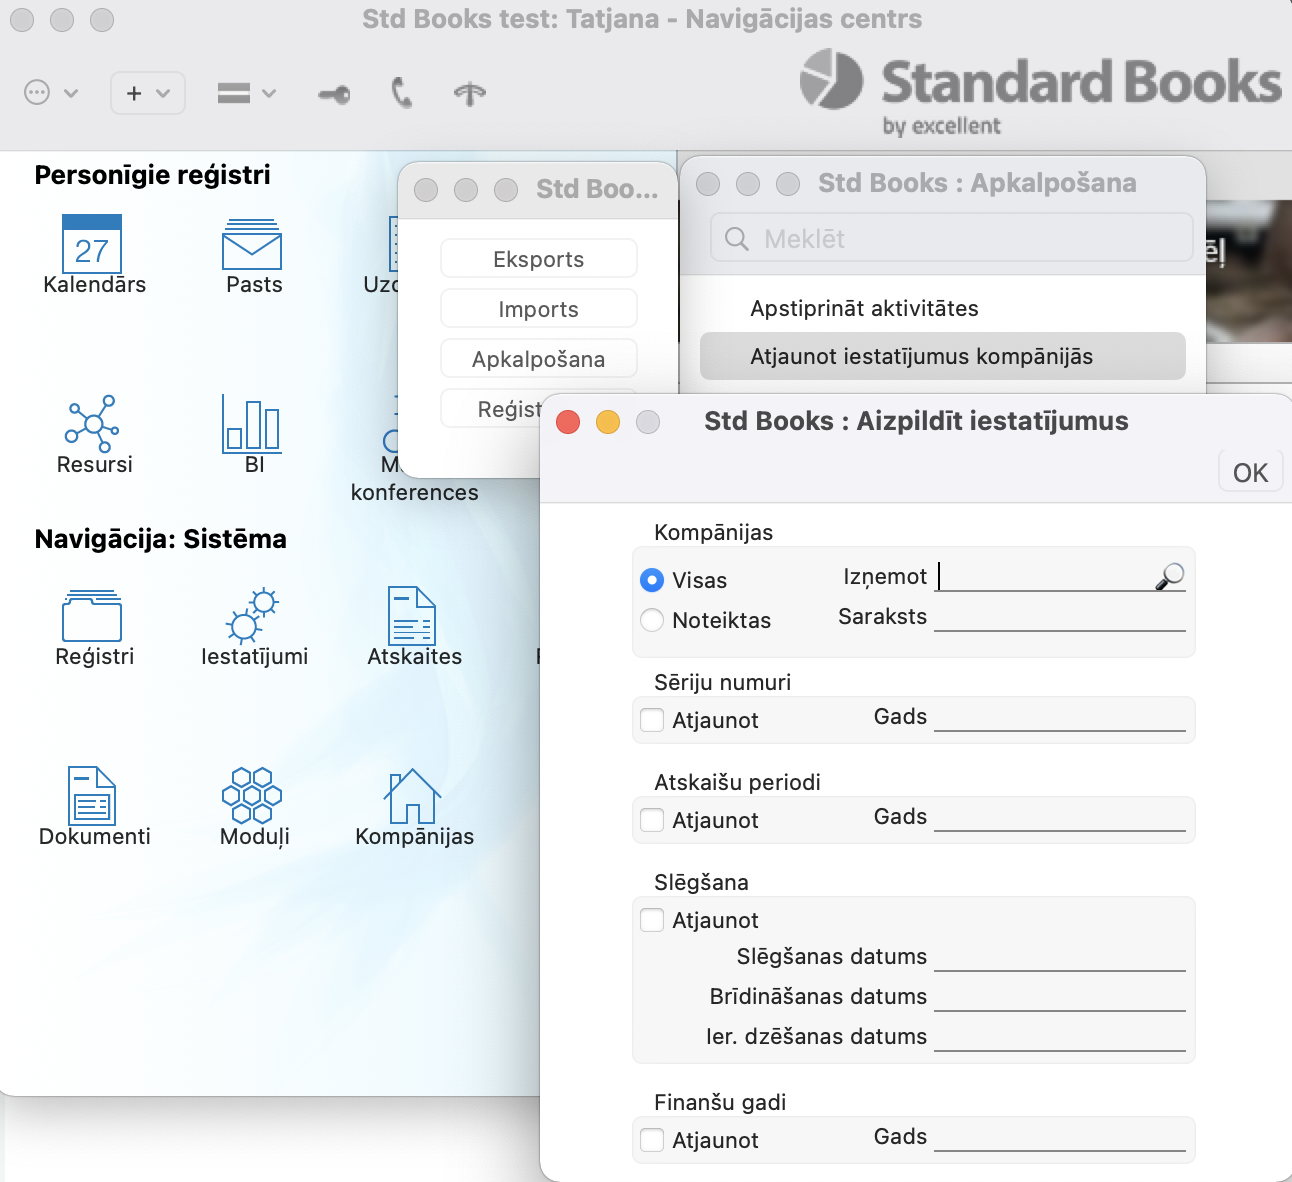Open the Kompānijas house icon
The height and width of the screenshot is (1182, 1292).
(412, 796)
